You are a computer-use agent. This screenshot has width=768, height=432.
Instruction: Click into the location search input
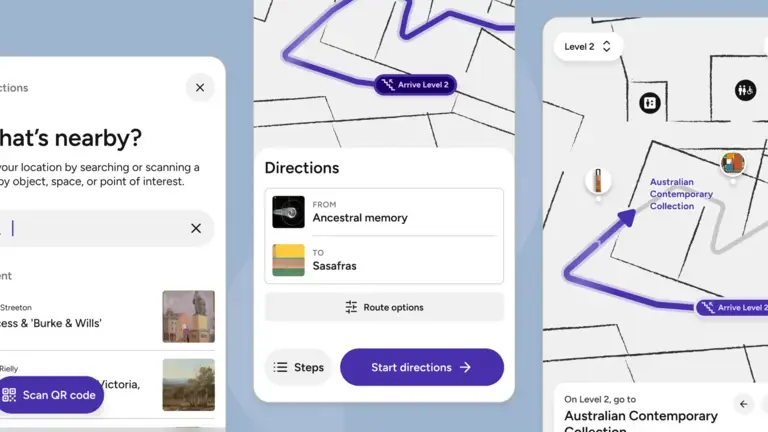pos(90,228)
